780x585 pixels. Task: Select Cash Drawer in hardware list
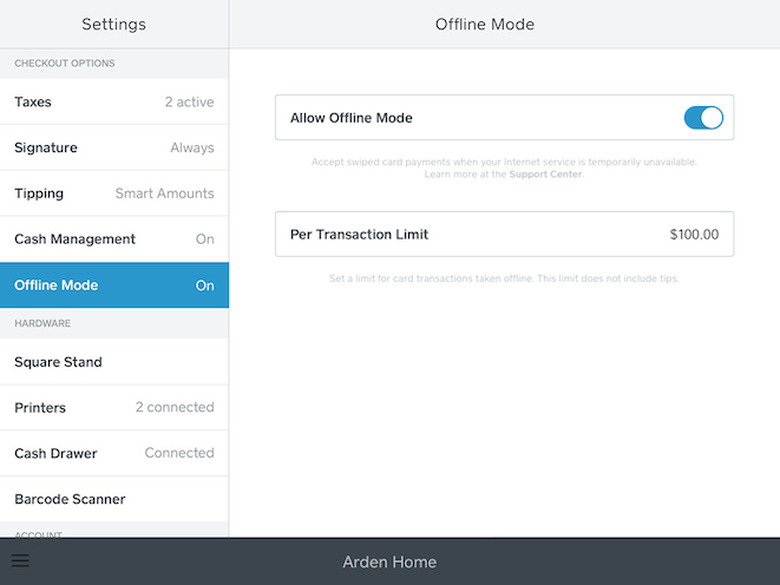[114, 453]
